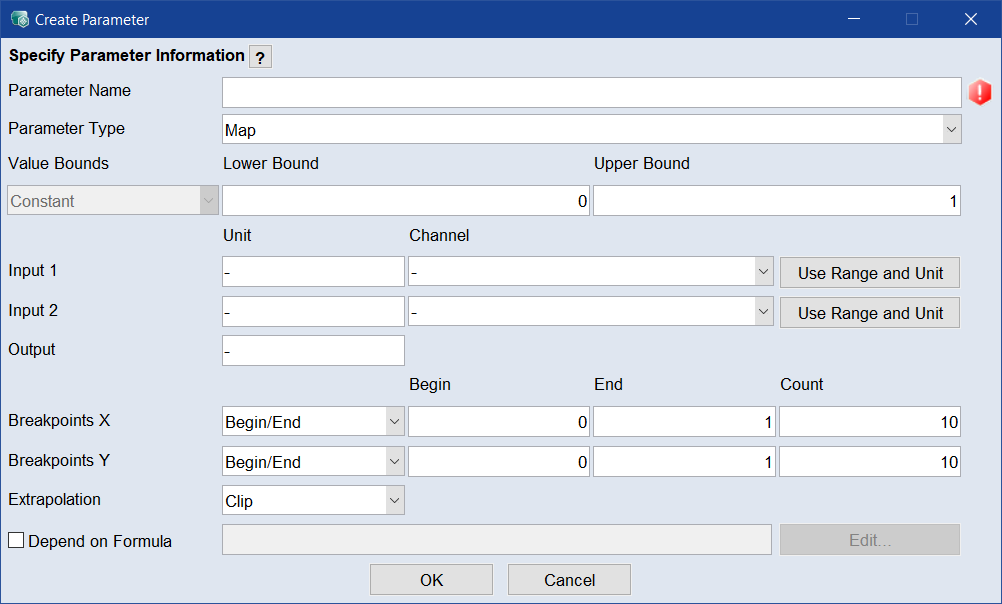The width and height of the screenshot is (1002, 604).
Task: Open the Extrapolation Clip dropdown
Action: (313, 501)
